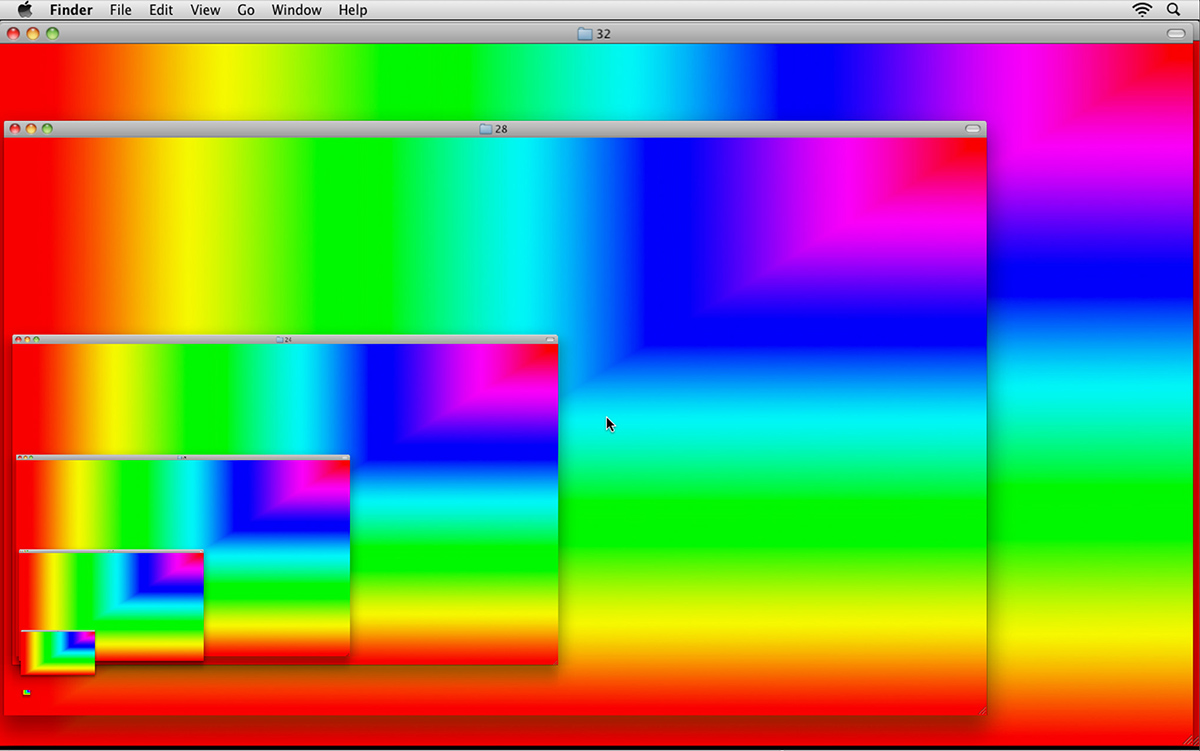
Task: Open the Window menu
Action: pos(296,10)
